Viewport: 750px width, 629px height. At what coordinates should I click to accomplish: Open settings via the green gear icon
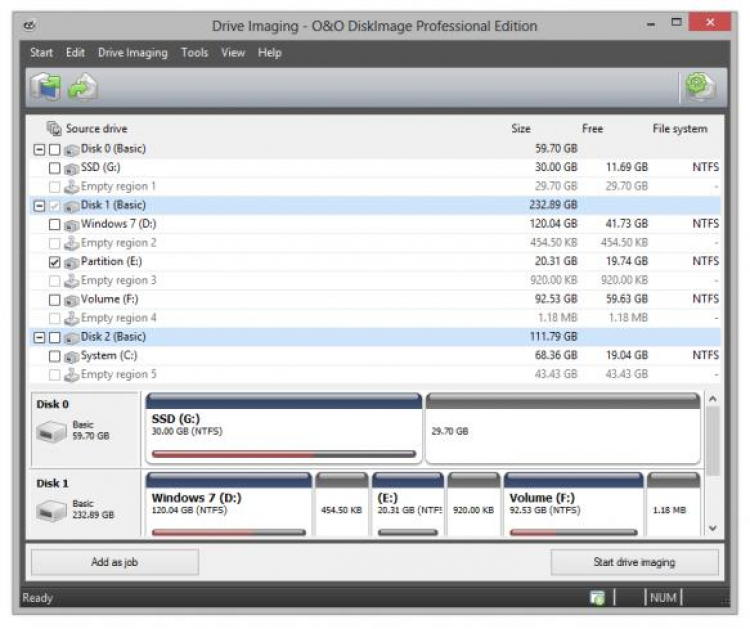(x=700, y=87)
